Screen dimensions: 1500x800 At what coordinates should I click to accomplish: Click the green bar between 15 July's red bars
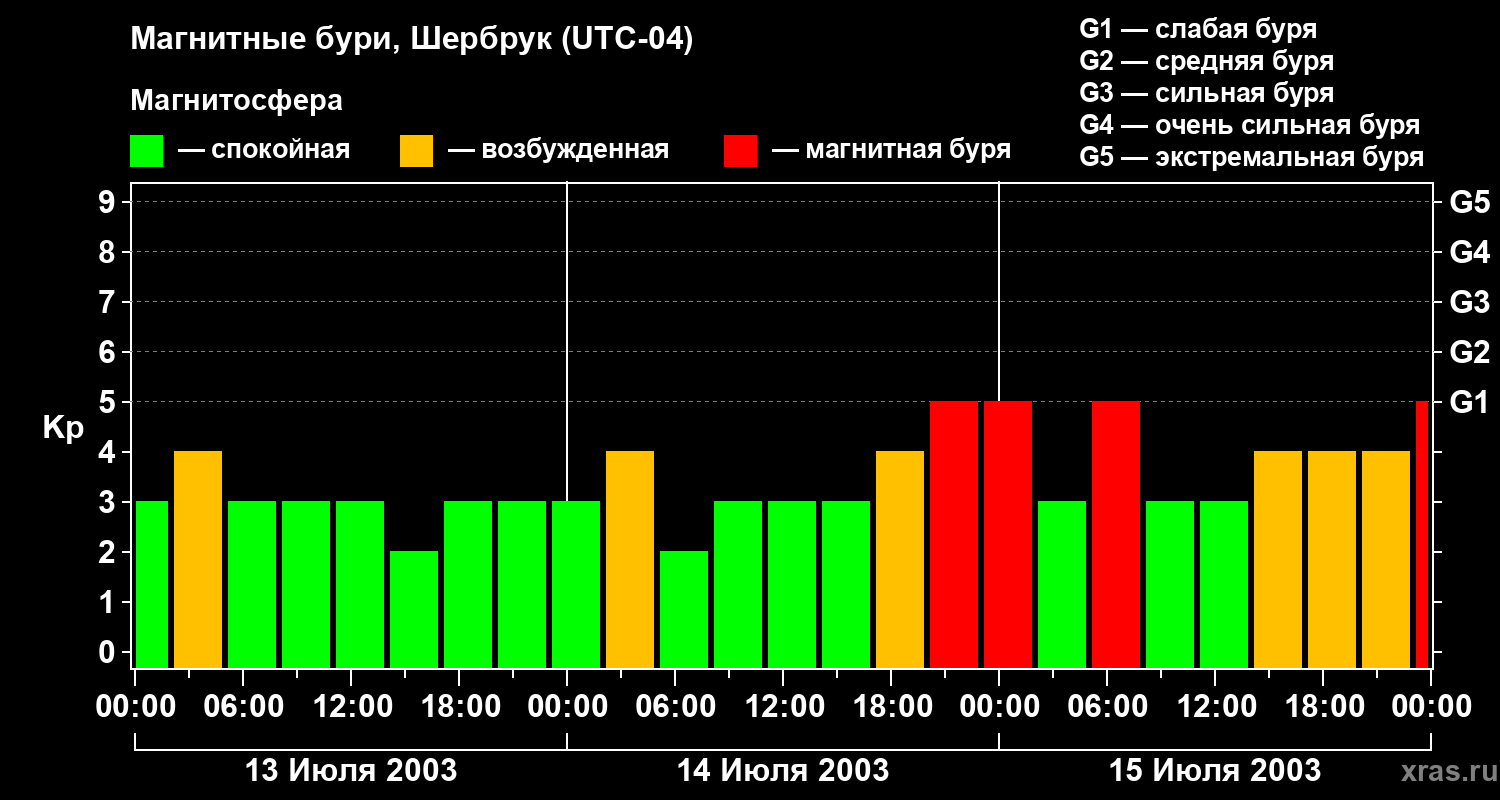point(1062,584)
